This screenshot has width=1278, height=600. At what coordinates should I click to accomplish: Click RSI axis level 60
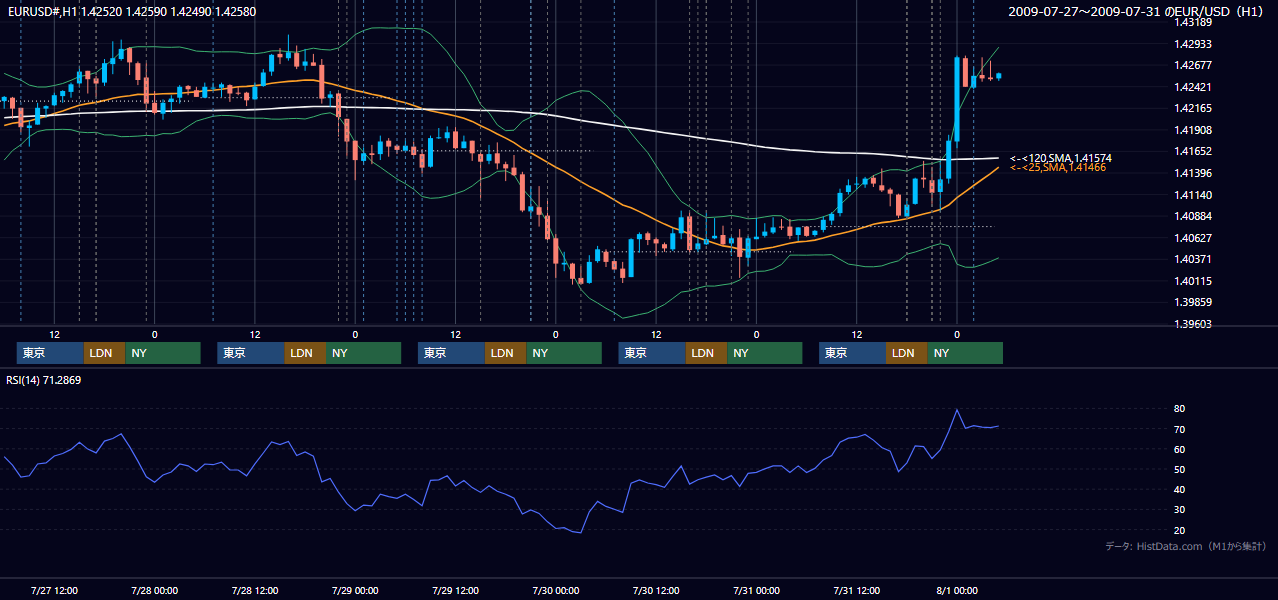tap(1180, 449)
